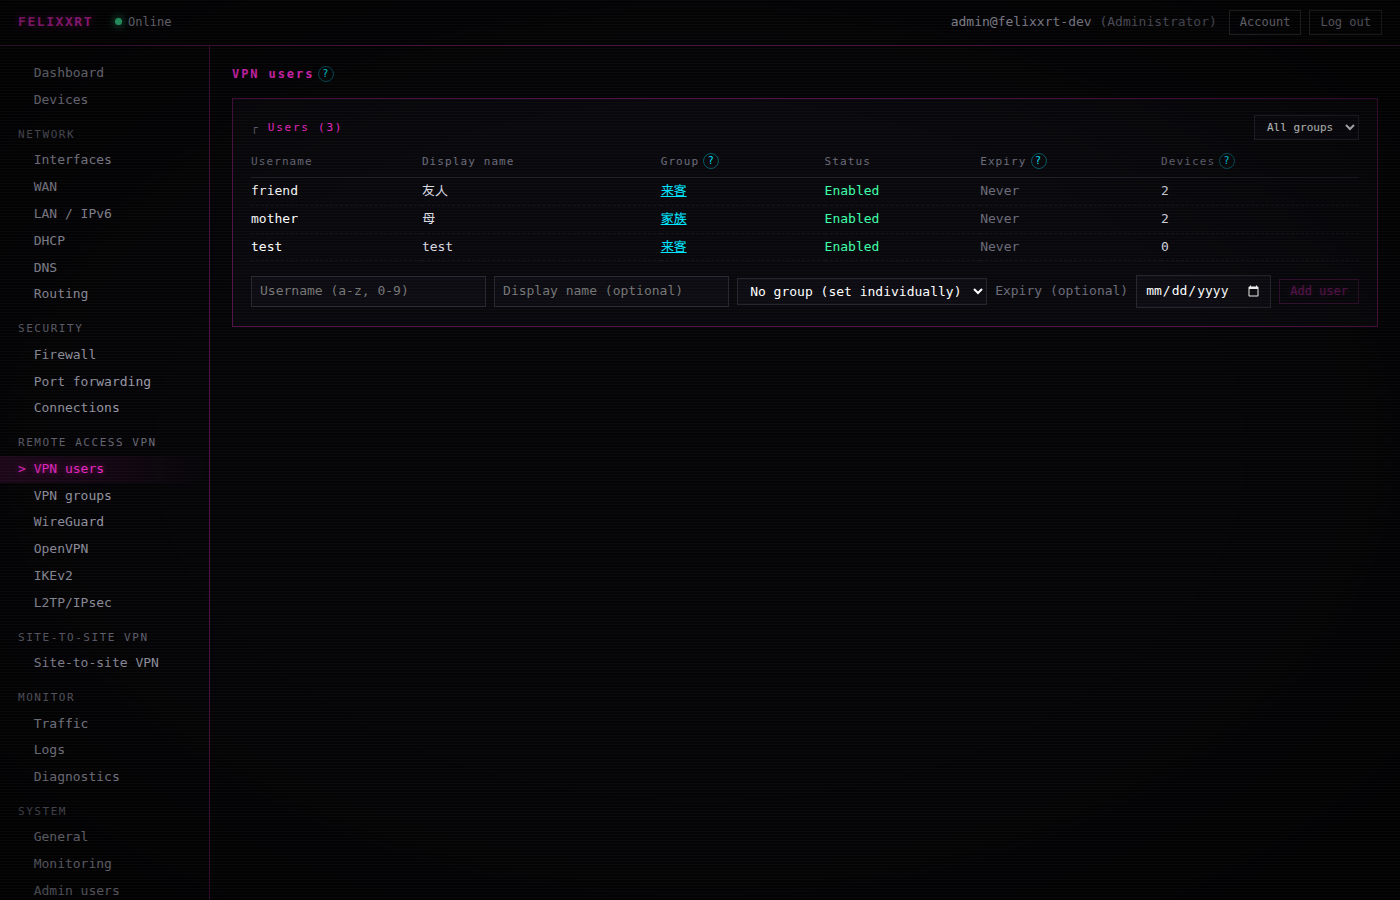This screenshot has height=900, width=1400.
Task: Open the 家族 group link for mother
Action: click(x=674, y=219)
